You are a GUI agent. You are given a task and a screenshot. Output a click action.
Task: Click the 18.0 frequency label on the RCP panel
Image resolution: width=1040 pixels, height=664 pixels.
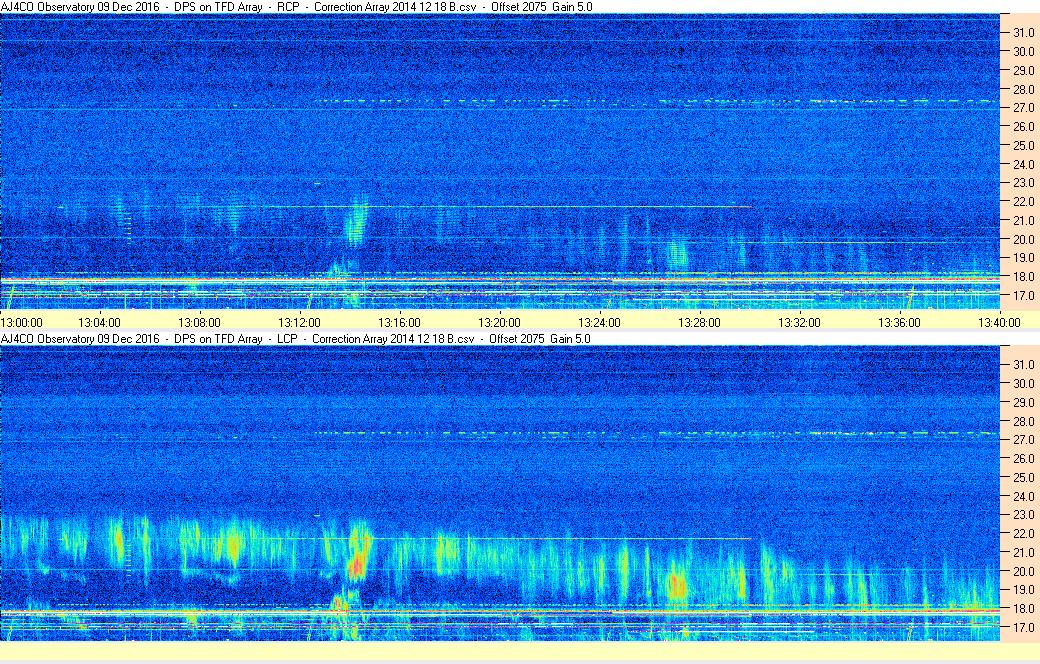pos(1023,277)
